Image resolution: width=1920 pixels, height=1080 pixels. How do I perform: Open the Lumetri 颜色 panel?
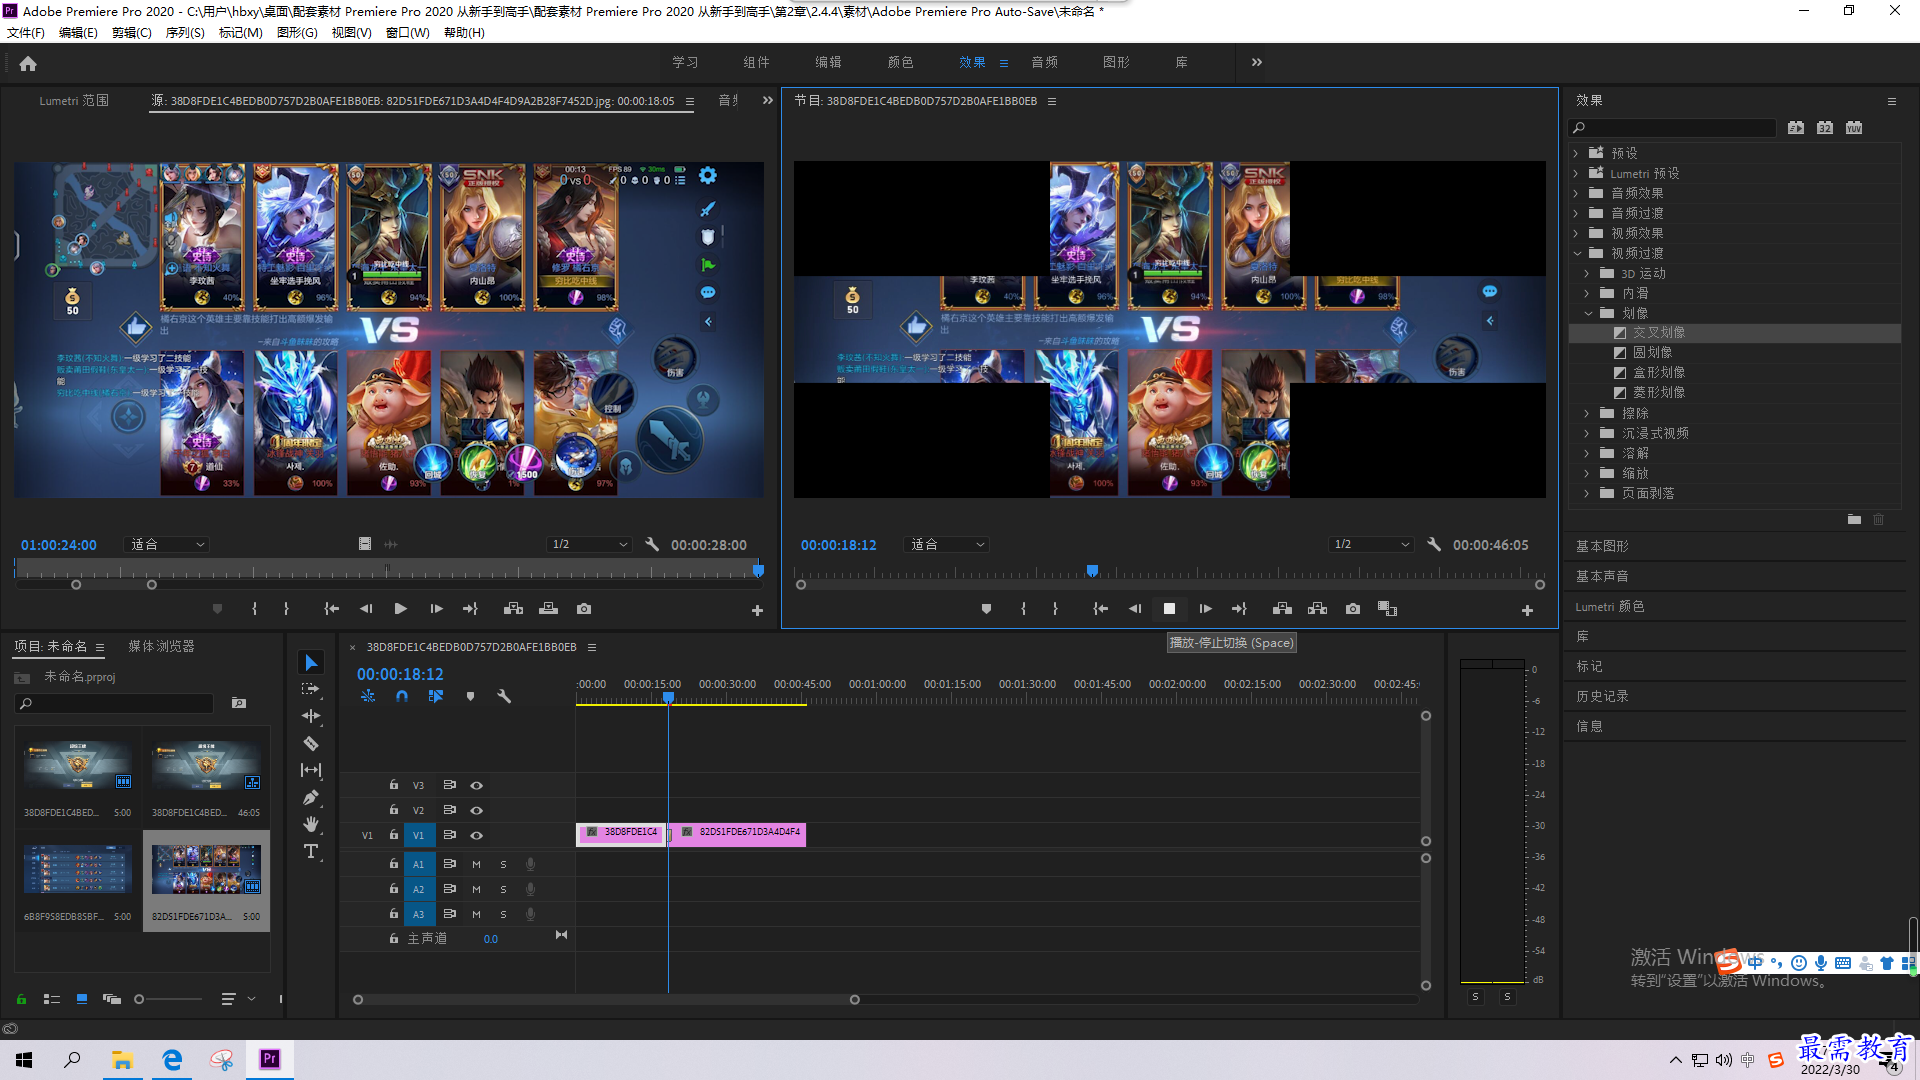1610,606
